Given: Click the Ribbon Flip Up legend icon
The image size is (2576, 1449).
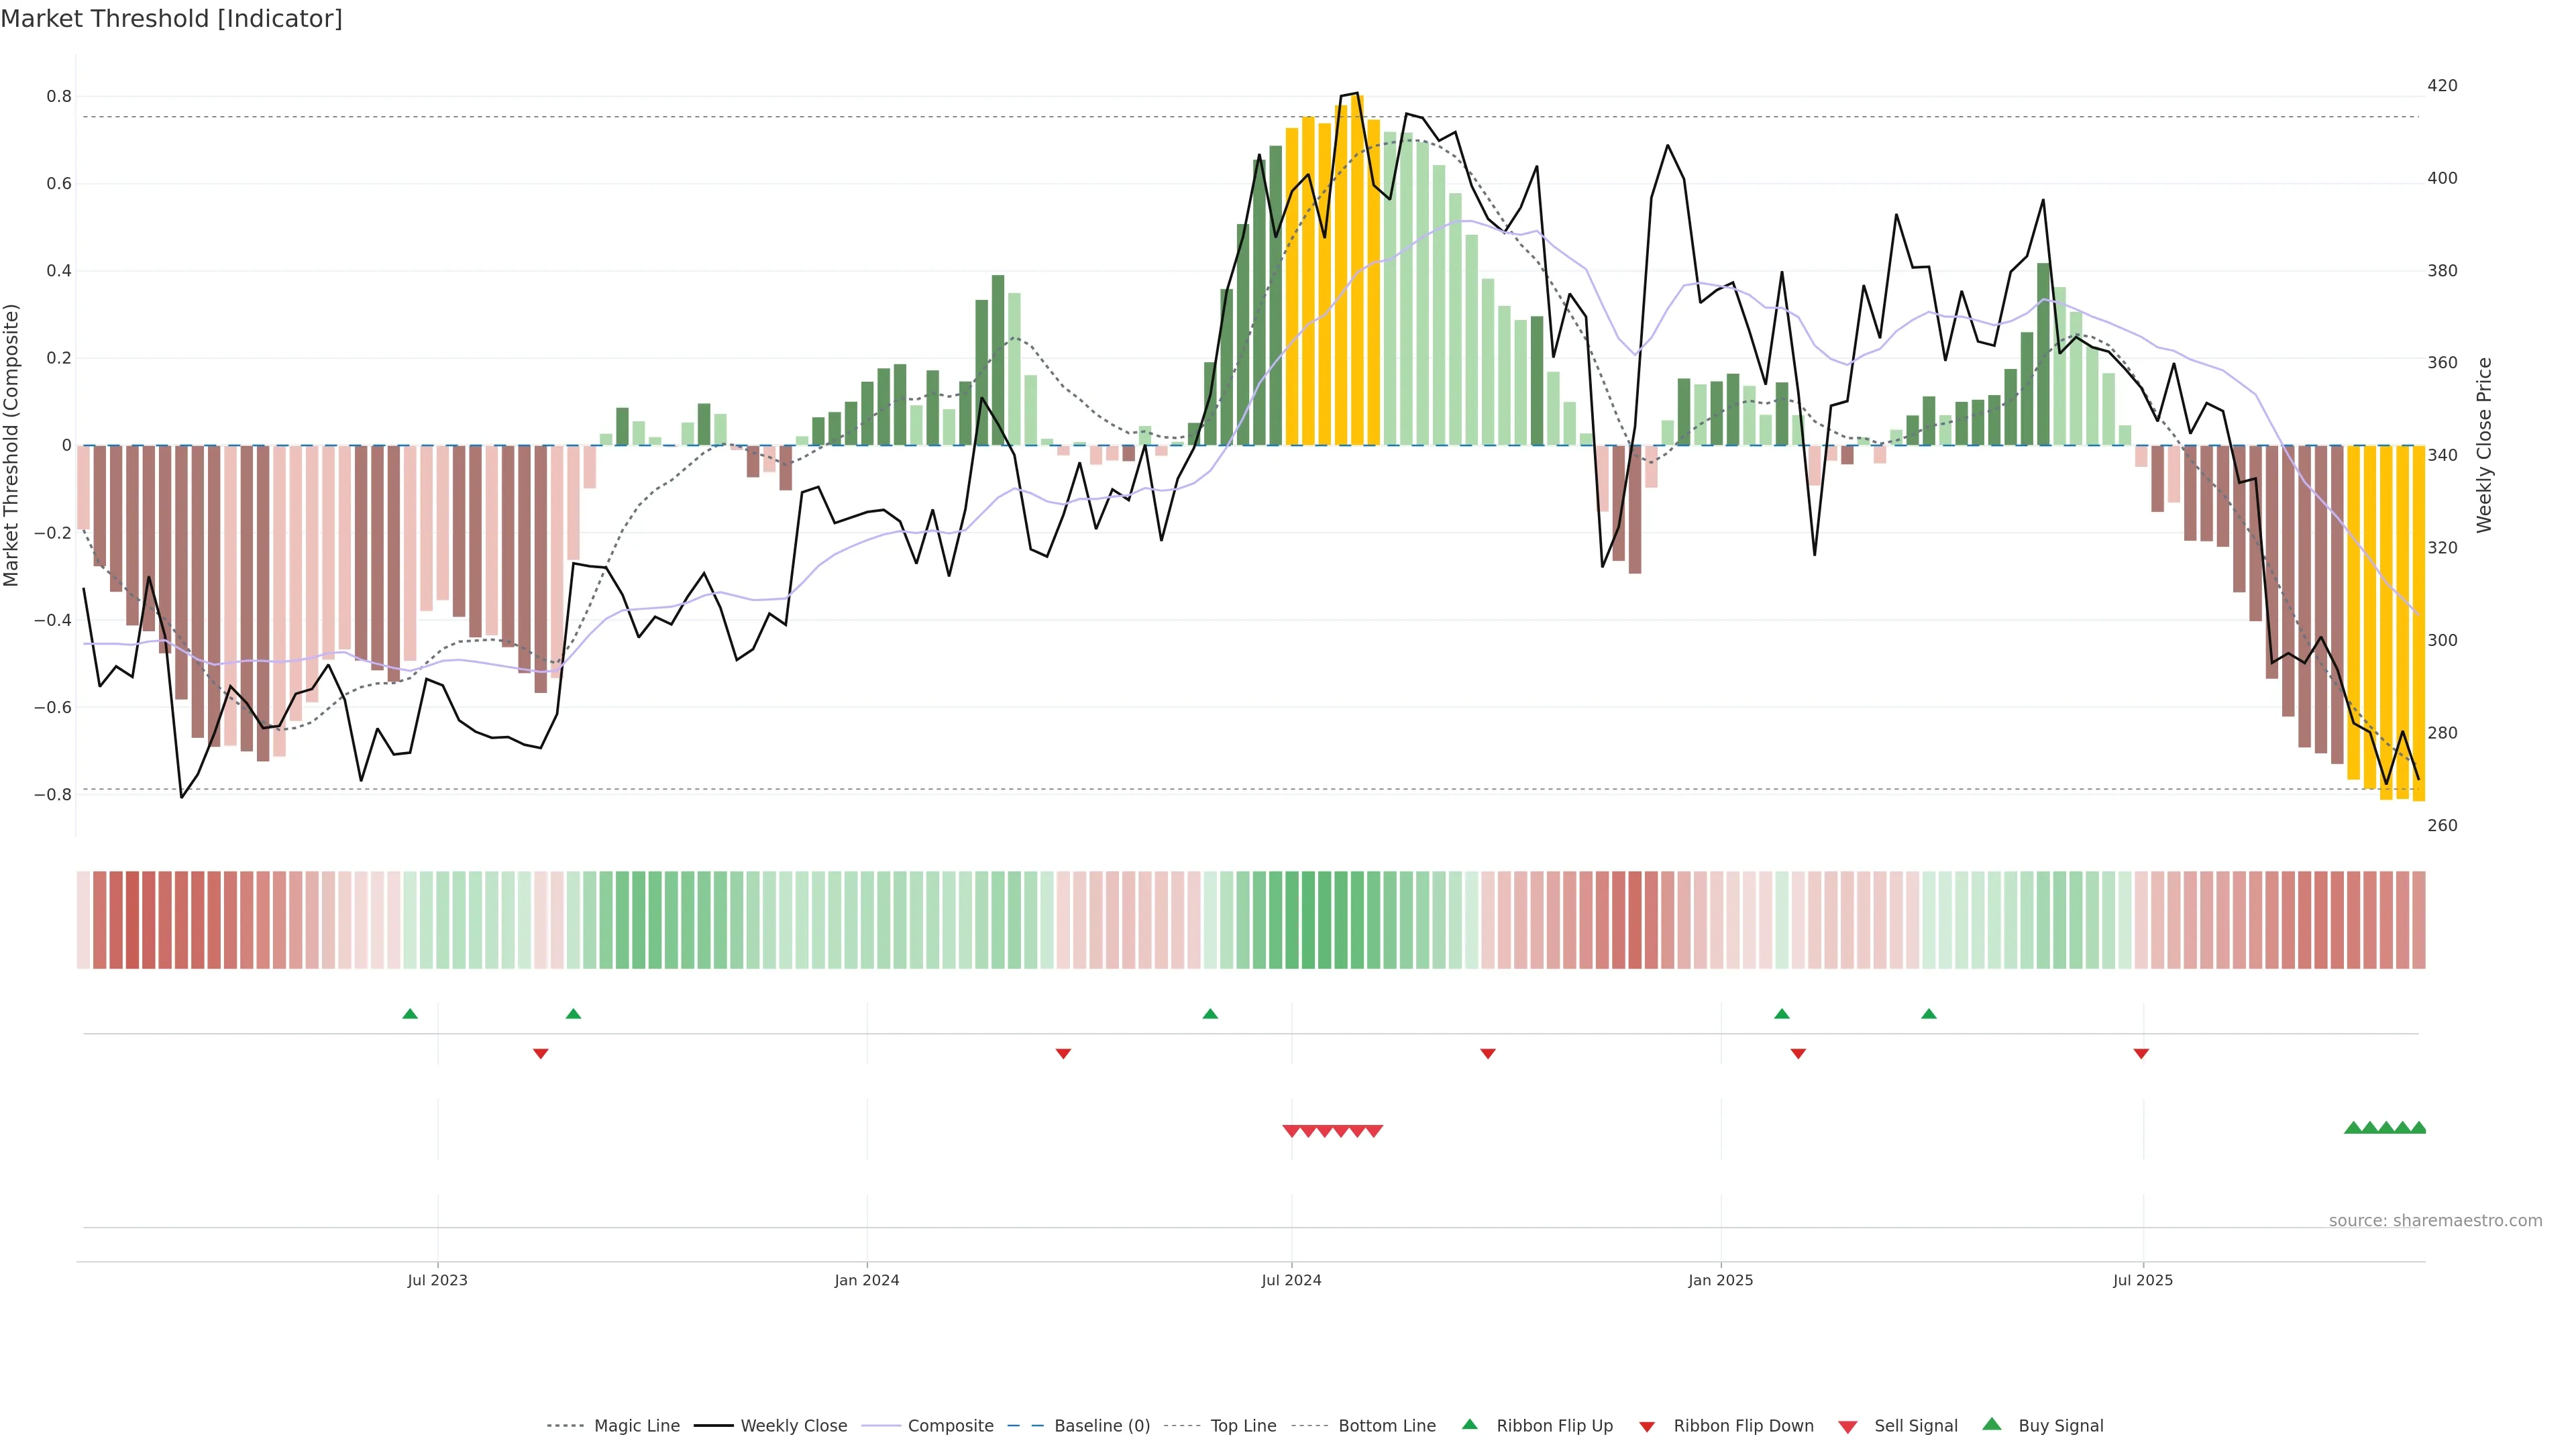Looking at the screenshot, I should [1470, 1424].
